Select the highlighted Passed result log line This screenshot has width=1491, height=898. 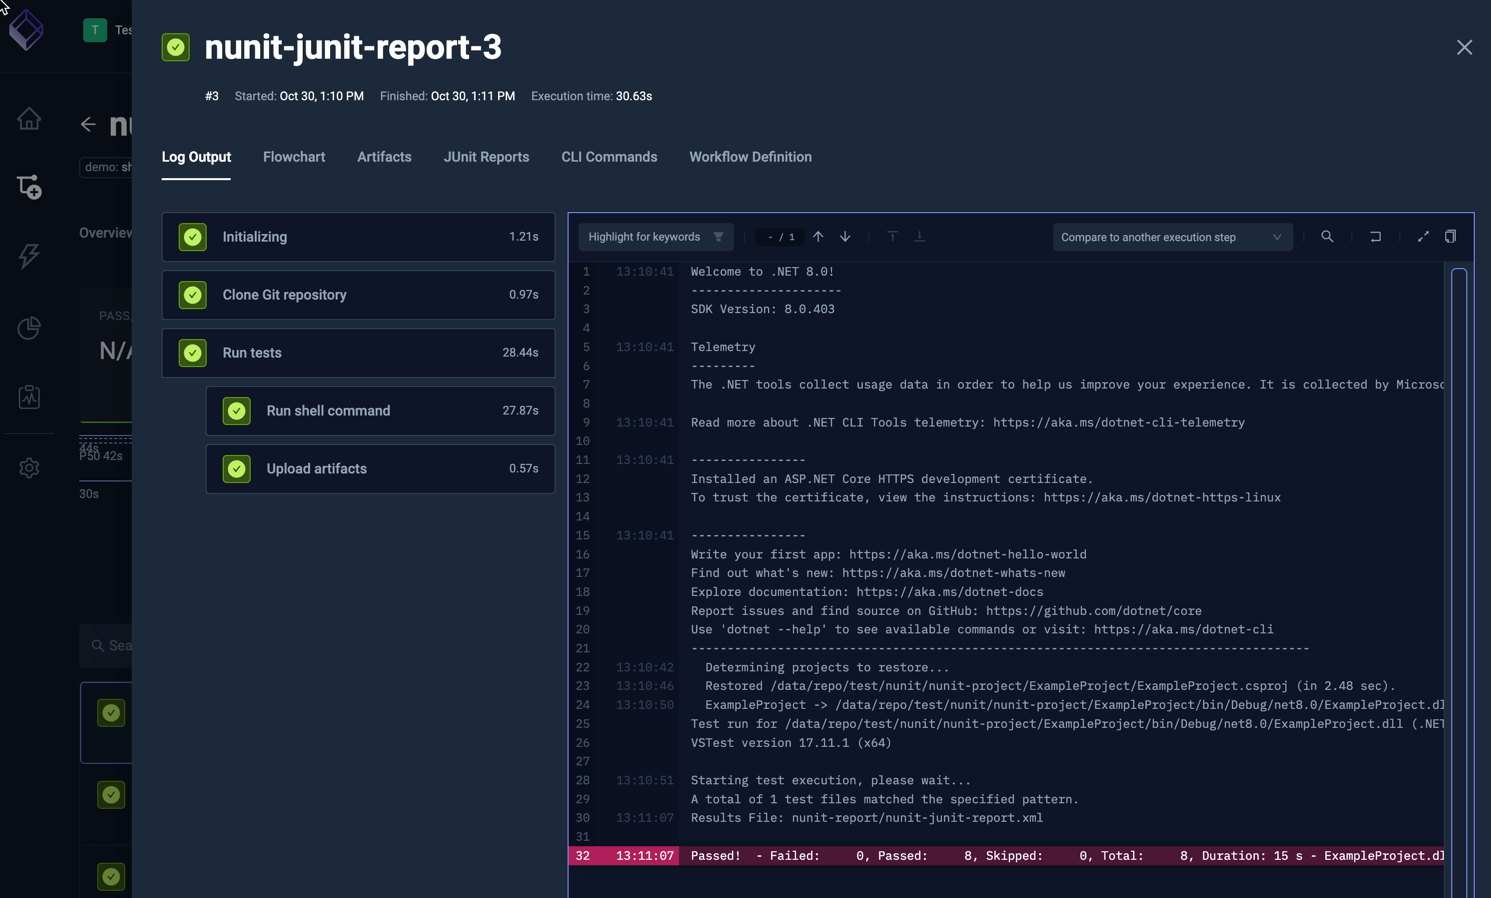coord(1000,856)
